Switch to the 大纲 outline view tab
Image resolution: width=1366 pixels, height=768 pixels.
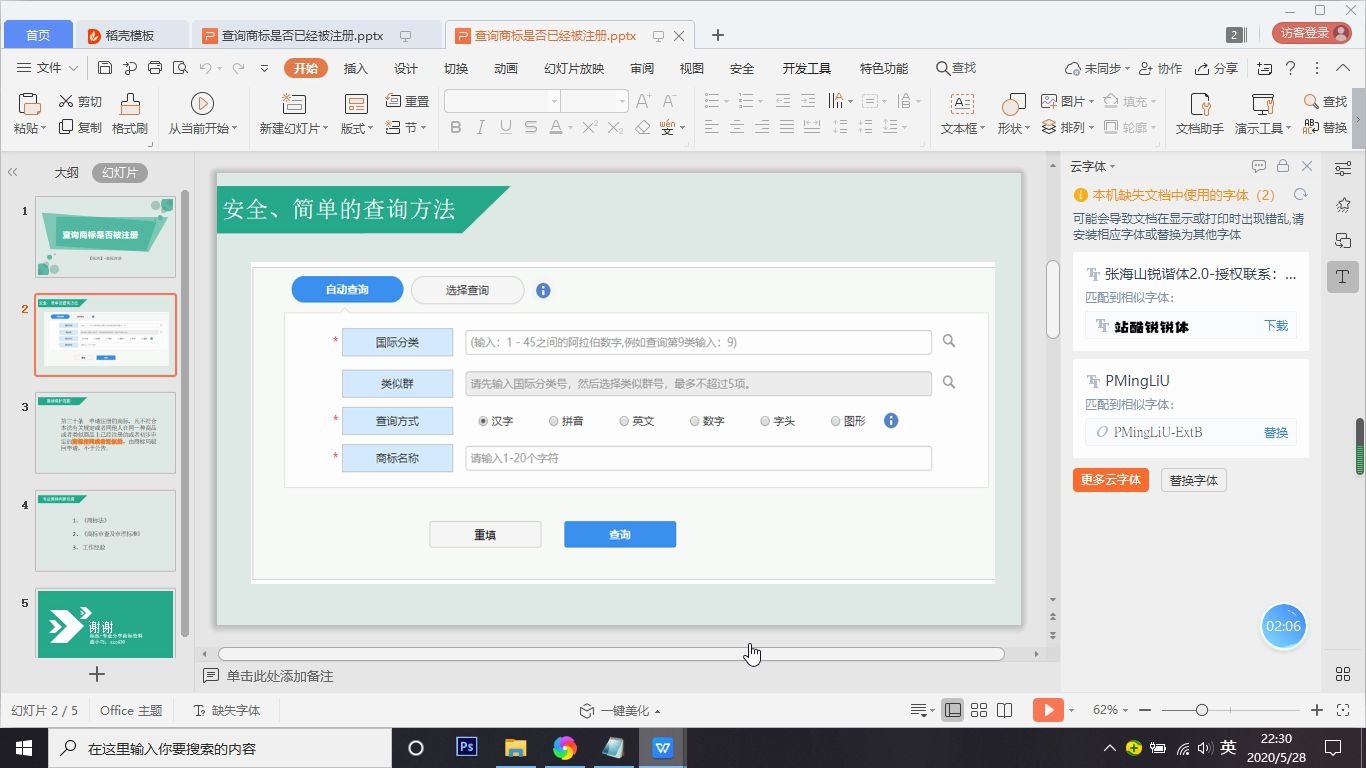coord(66,172)
